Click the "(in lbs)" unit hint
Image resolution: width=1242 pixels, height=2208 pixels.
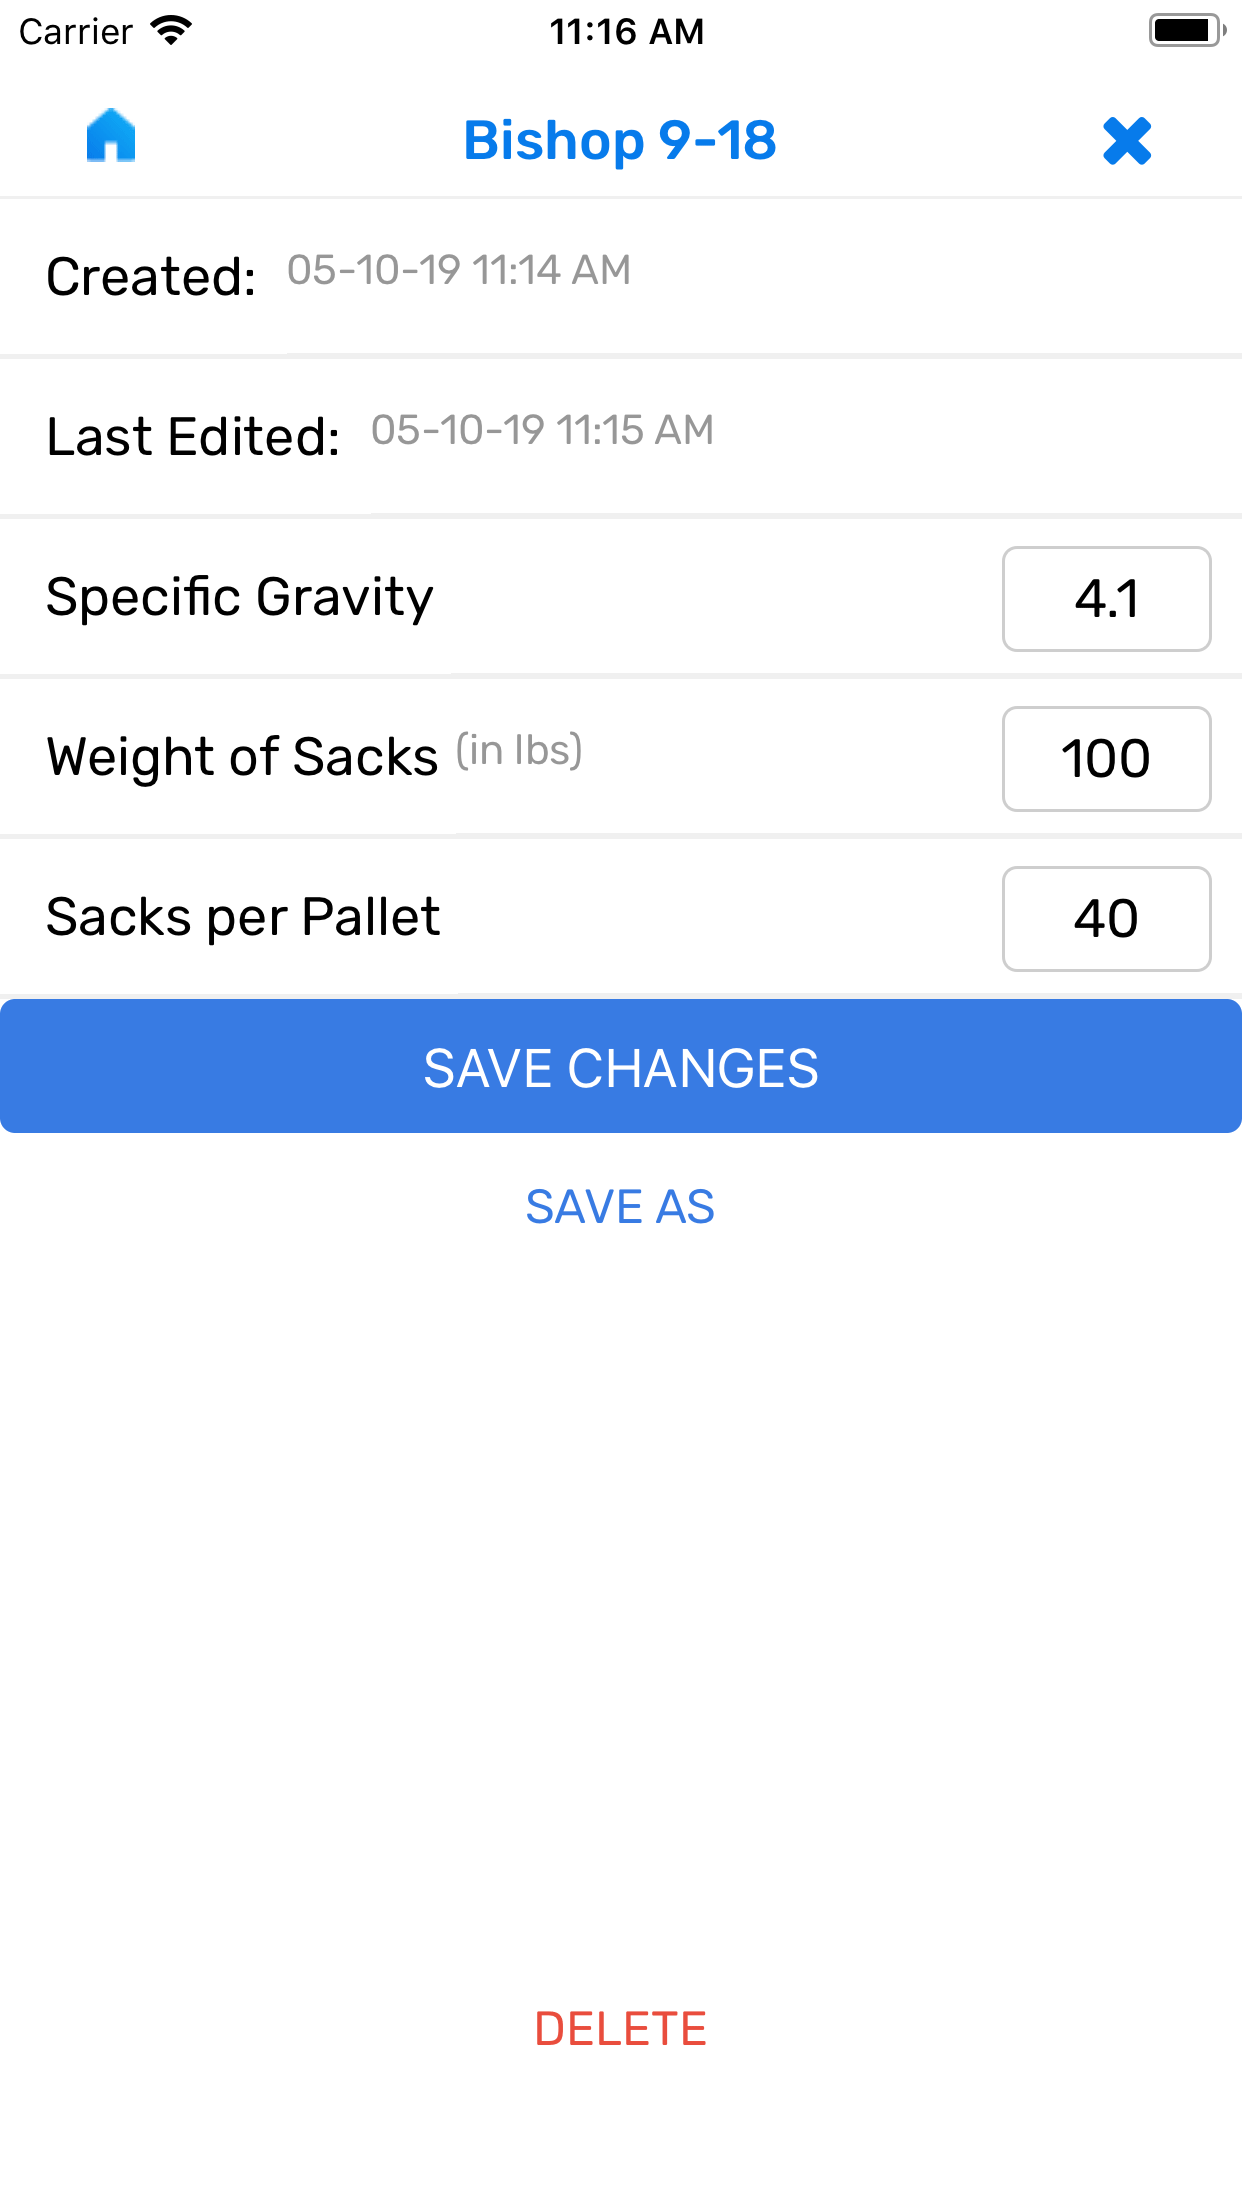[x=519, y=750]
